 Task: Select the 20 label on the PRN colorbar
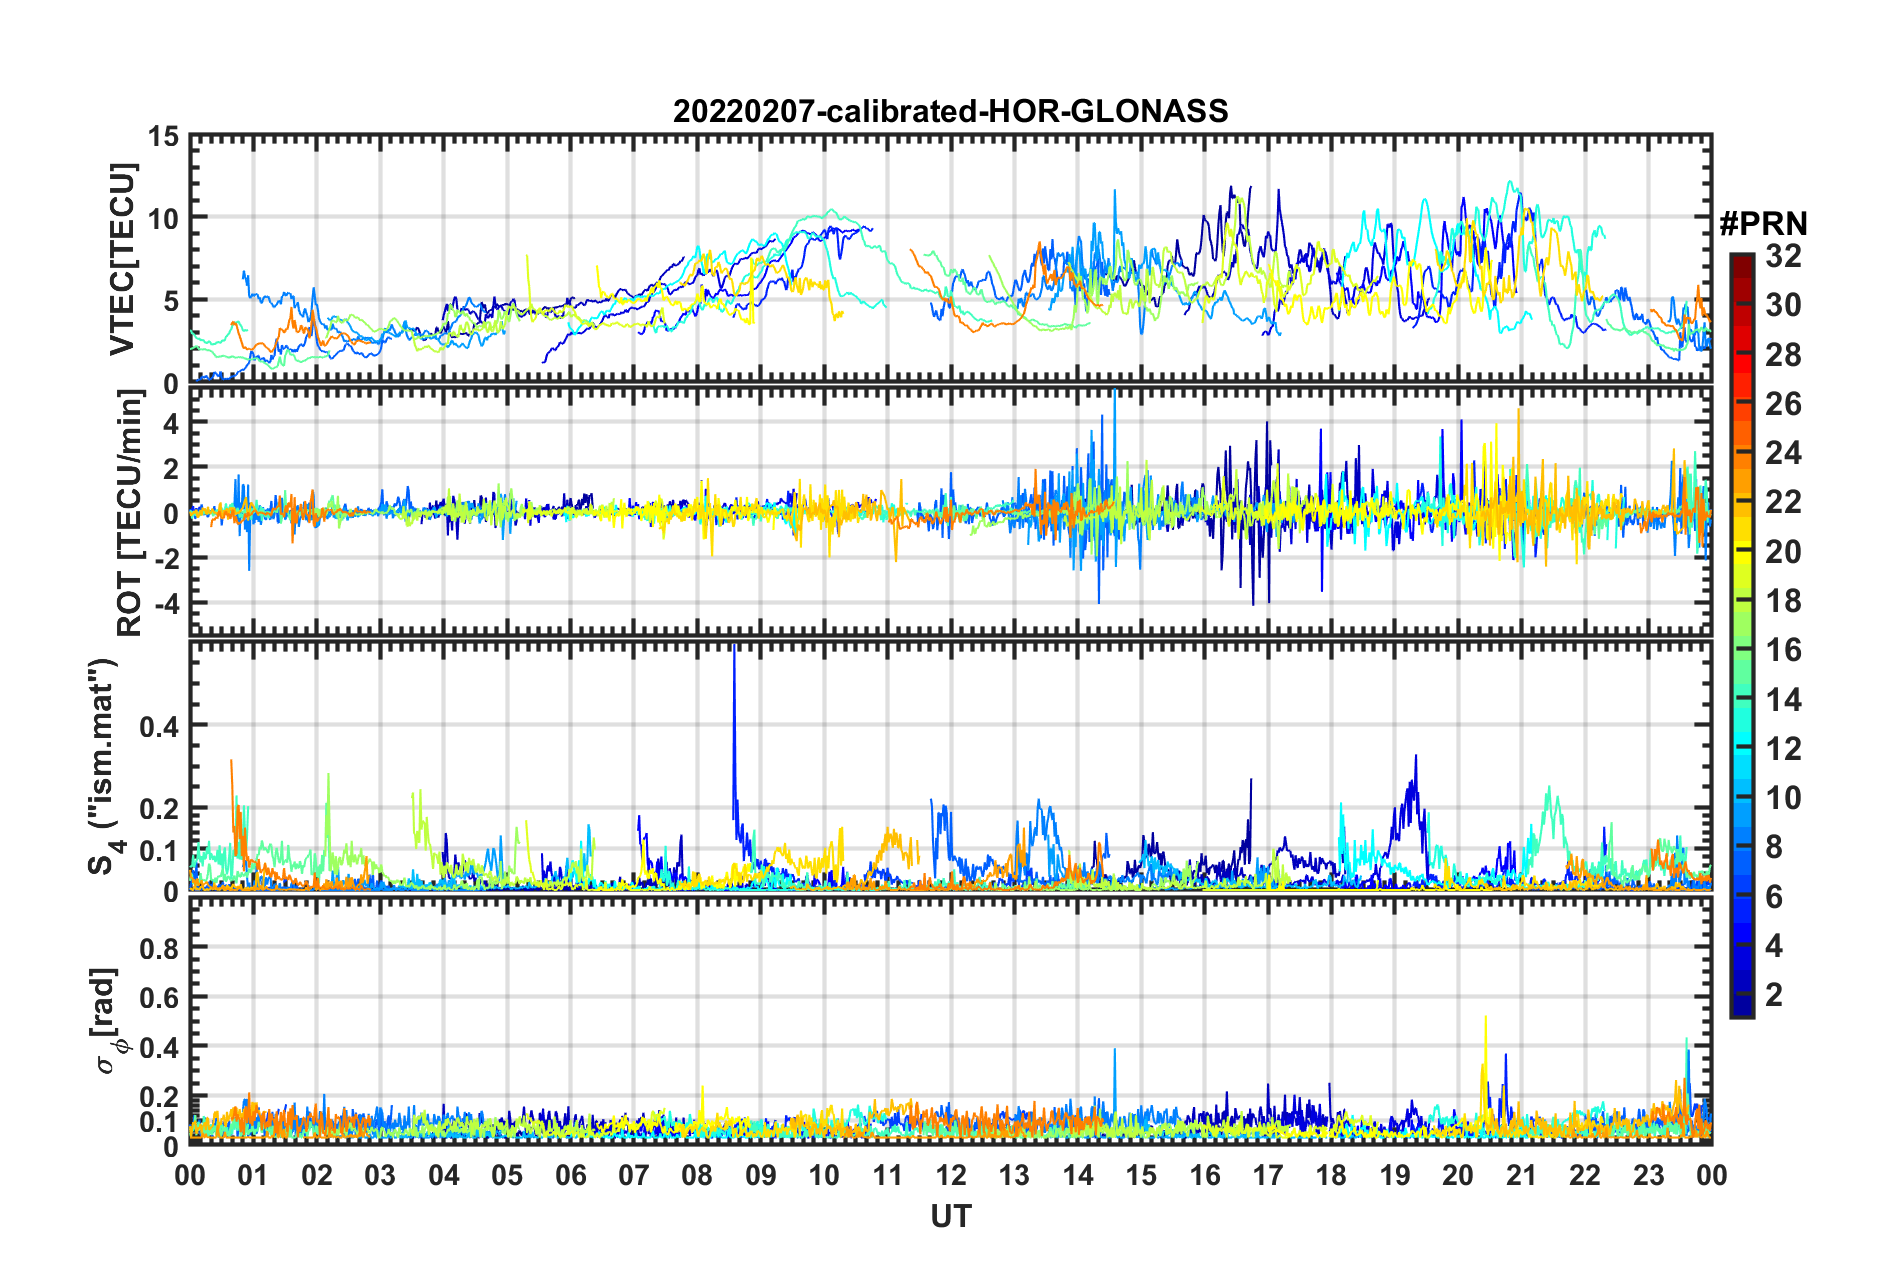pos(1783,552)
